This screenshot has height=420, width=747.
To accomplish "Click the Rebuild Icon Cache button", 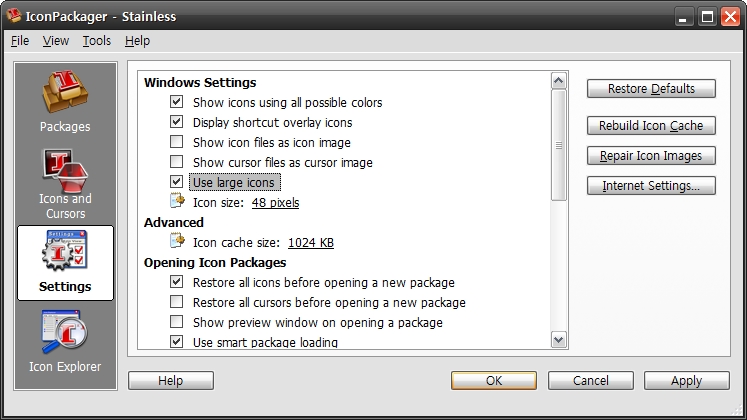I will pyautogui.click(x=651, y=126).
